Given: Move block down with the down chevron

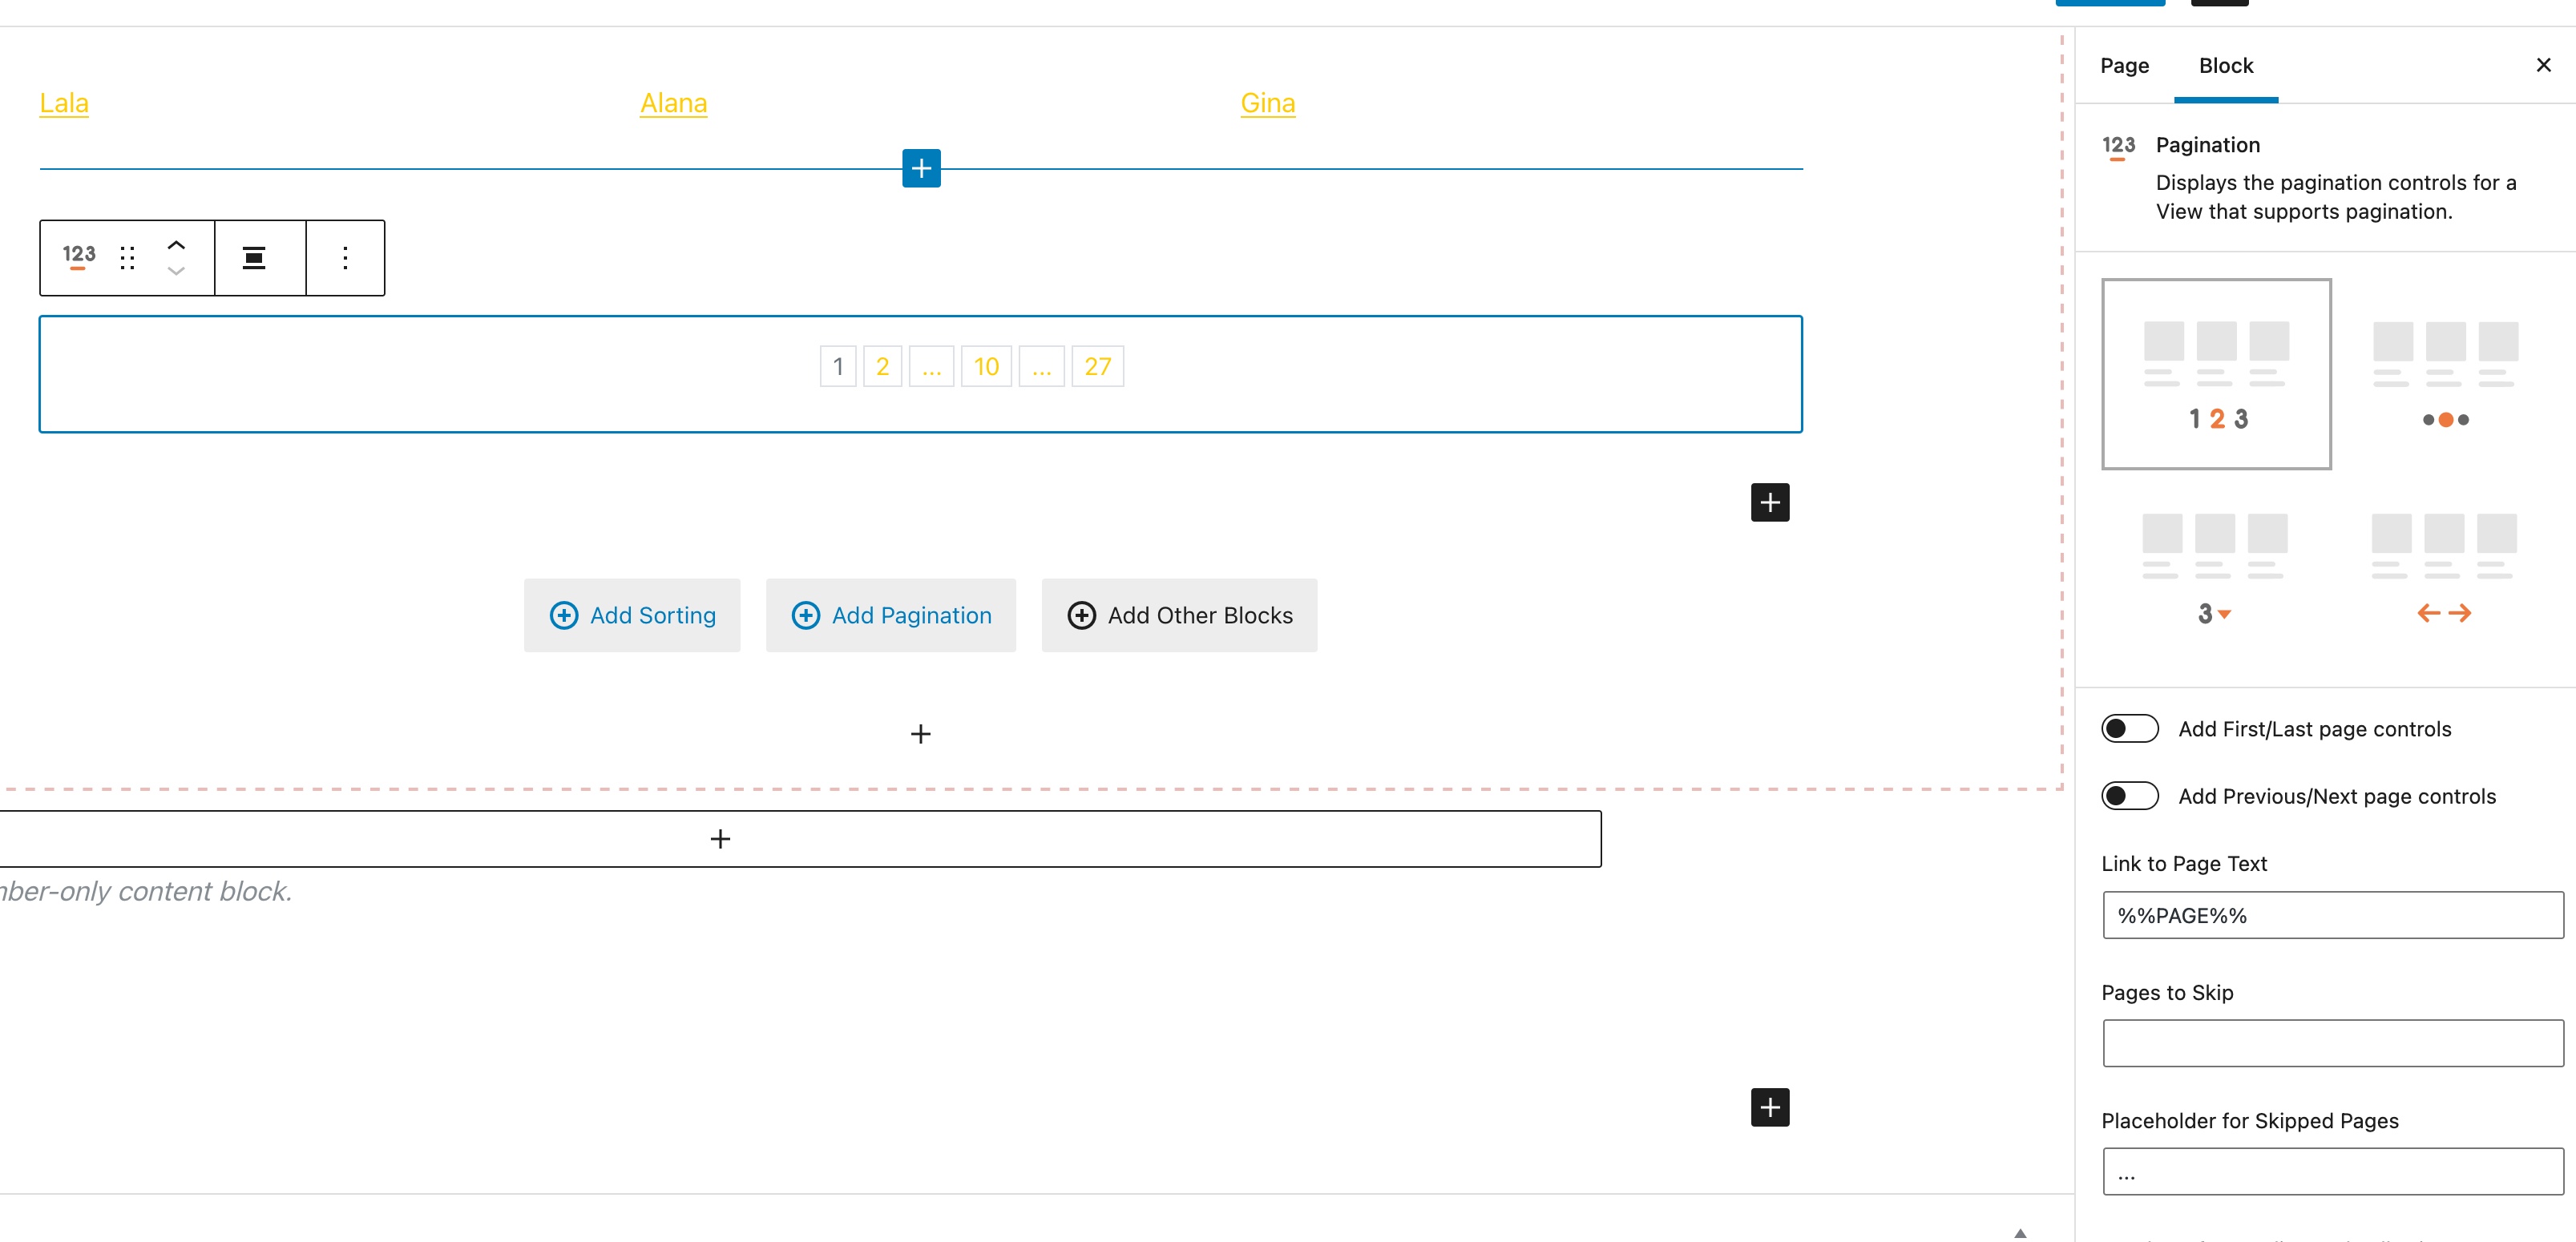Looking at the screenshot, I should click(x=176, y=271).
